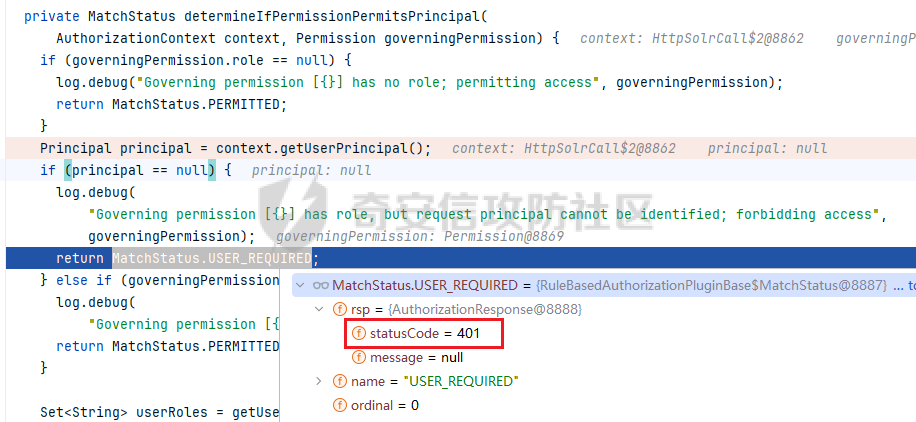Click the field icon beside message

(358, 357)
